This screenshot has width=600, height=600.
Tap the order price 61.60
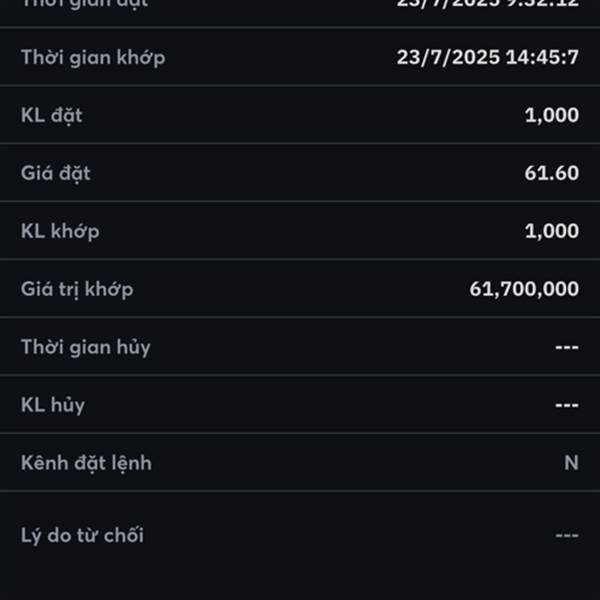point(552,173)
